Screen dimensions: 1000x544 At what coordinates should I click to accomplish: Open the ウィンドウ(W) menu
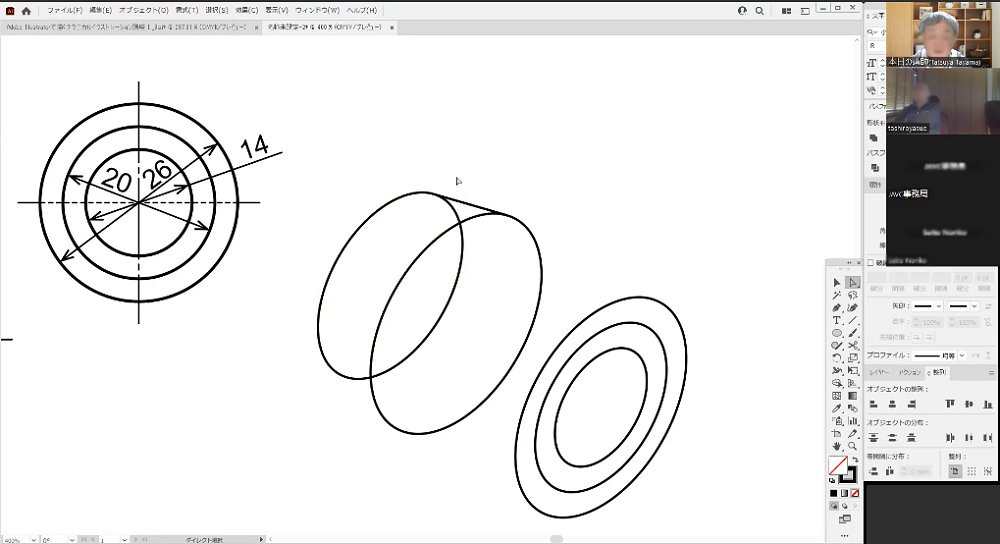pyautogui.click(x=317, y=10)
